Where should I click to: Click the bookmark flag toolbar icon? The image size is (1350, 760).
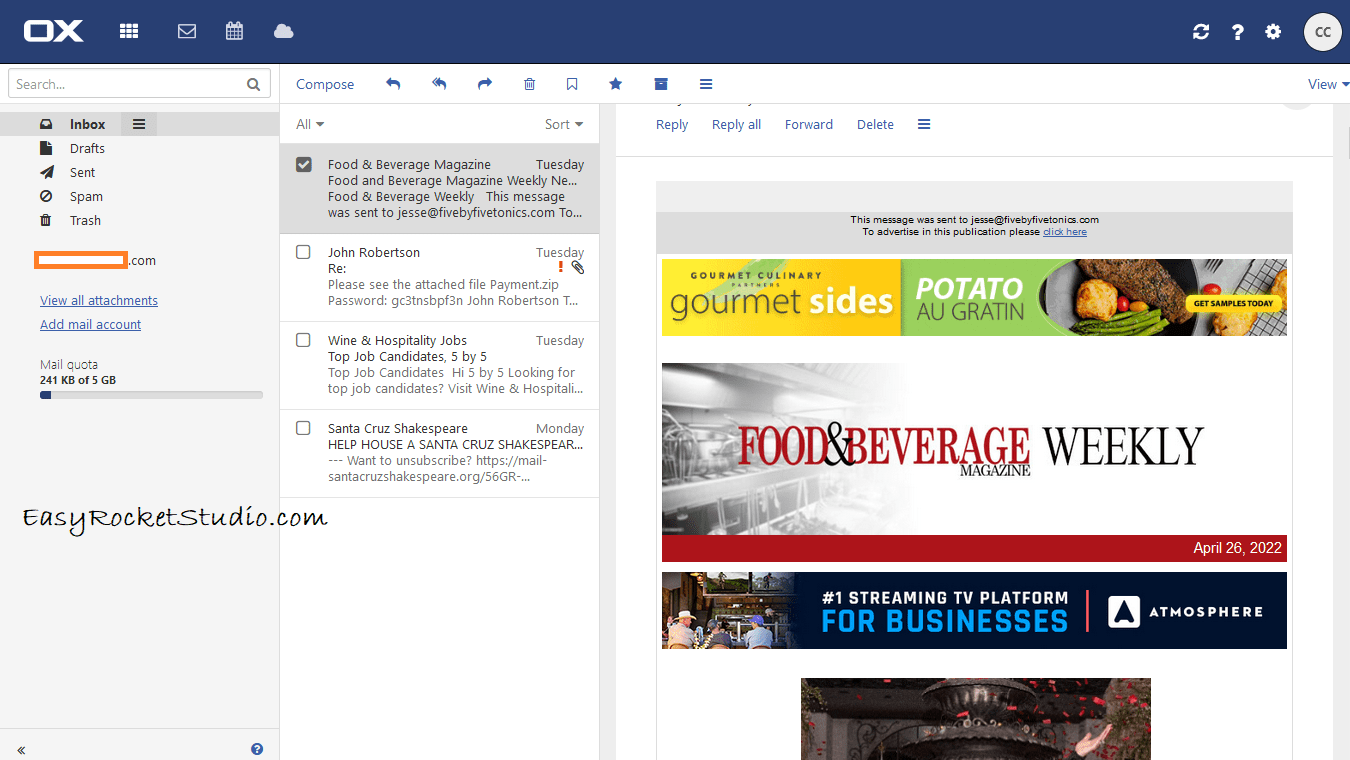[x=572, y=84]
